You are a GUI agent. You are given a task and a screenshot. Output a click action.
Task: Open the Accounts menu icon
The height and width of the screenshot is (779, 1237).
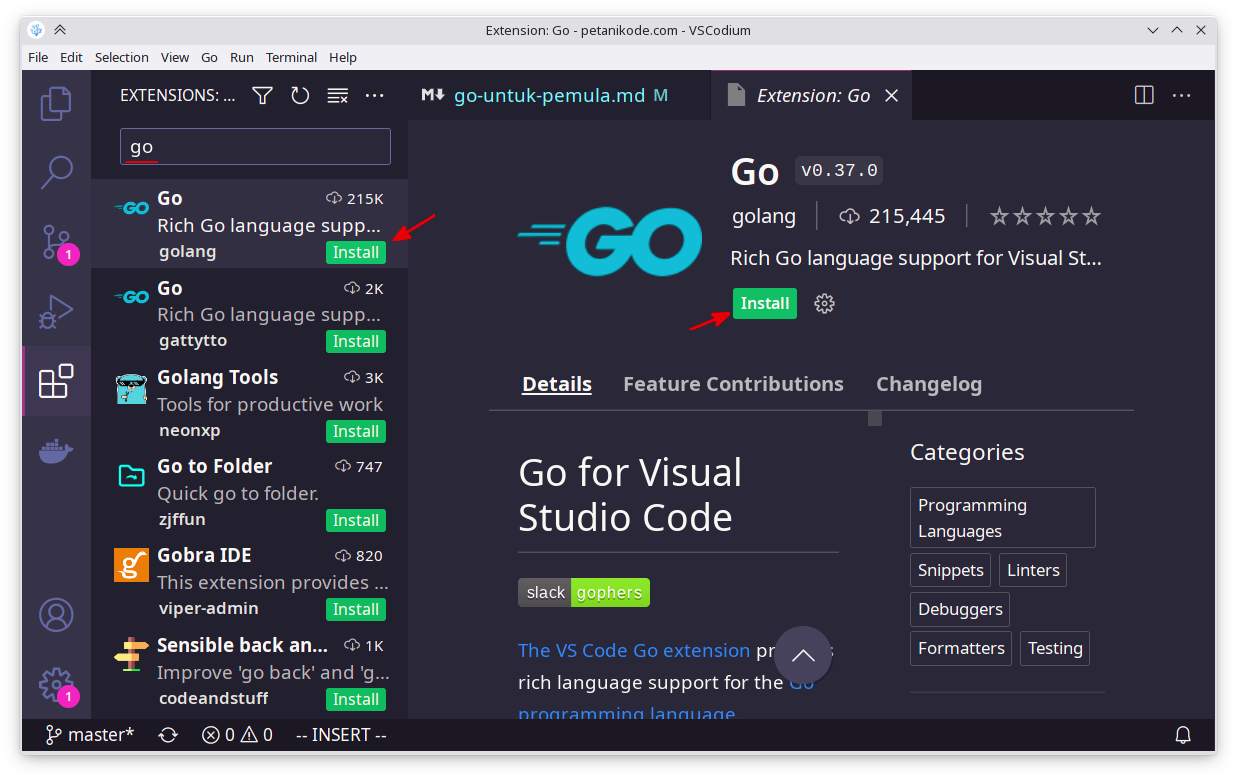(56, 615)
